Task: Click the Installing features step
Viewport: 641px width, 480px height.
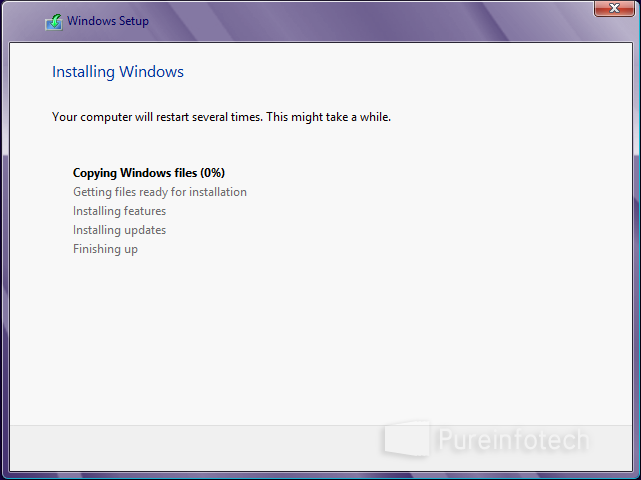Action: tap(119, 211)
